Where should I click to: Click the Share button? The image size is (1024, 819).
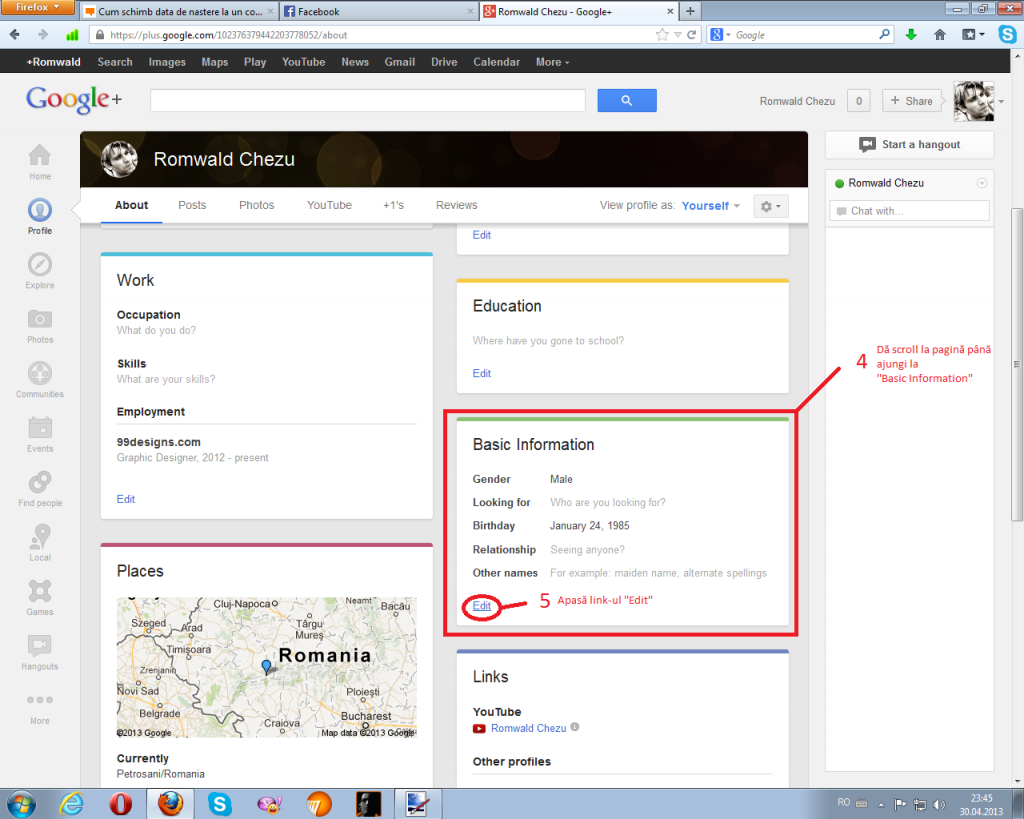tap(912, 101)
